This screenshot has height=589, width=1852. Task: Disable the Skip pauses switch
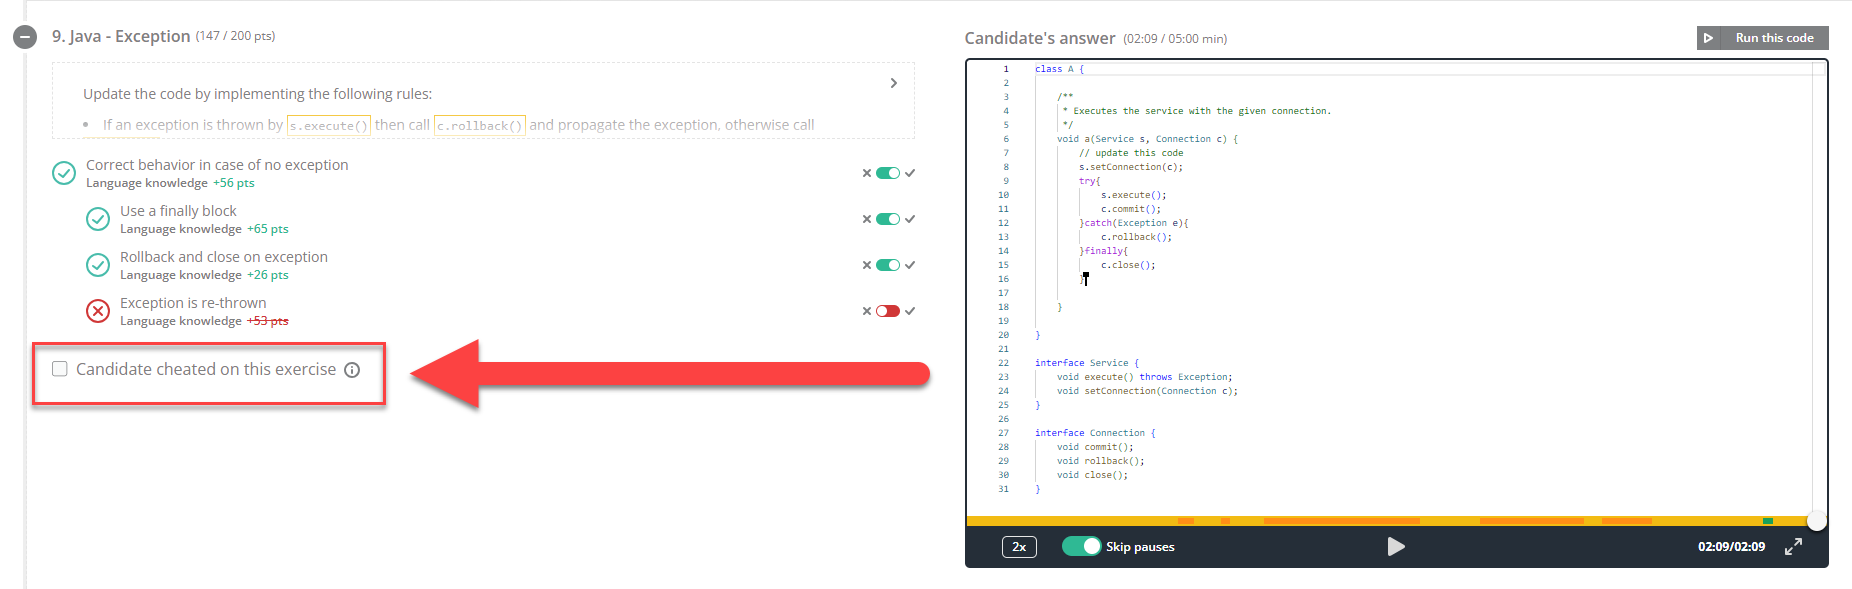click(x=1081, y=546)
